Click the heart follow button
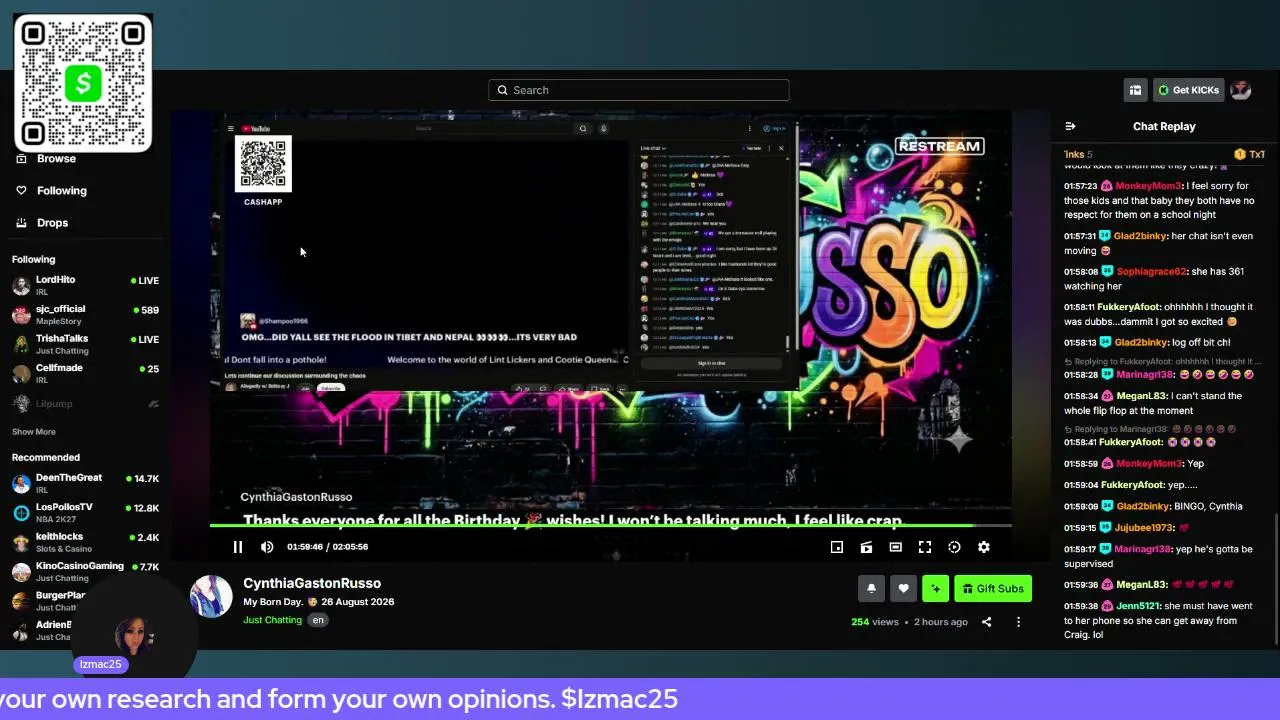The width and height of the screenshot is (1280, 720). click(x=903, y=589)
